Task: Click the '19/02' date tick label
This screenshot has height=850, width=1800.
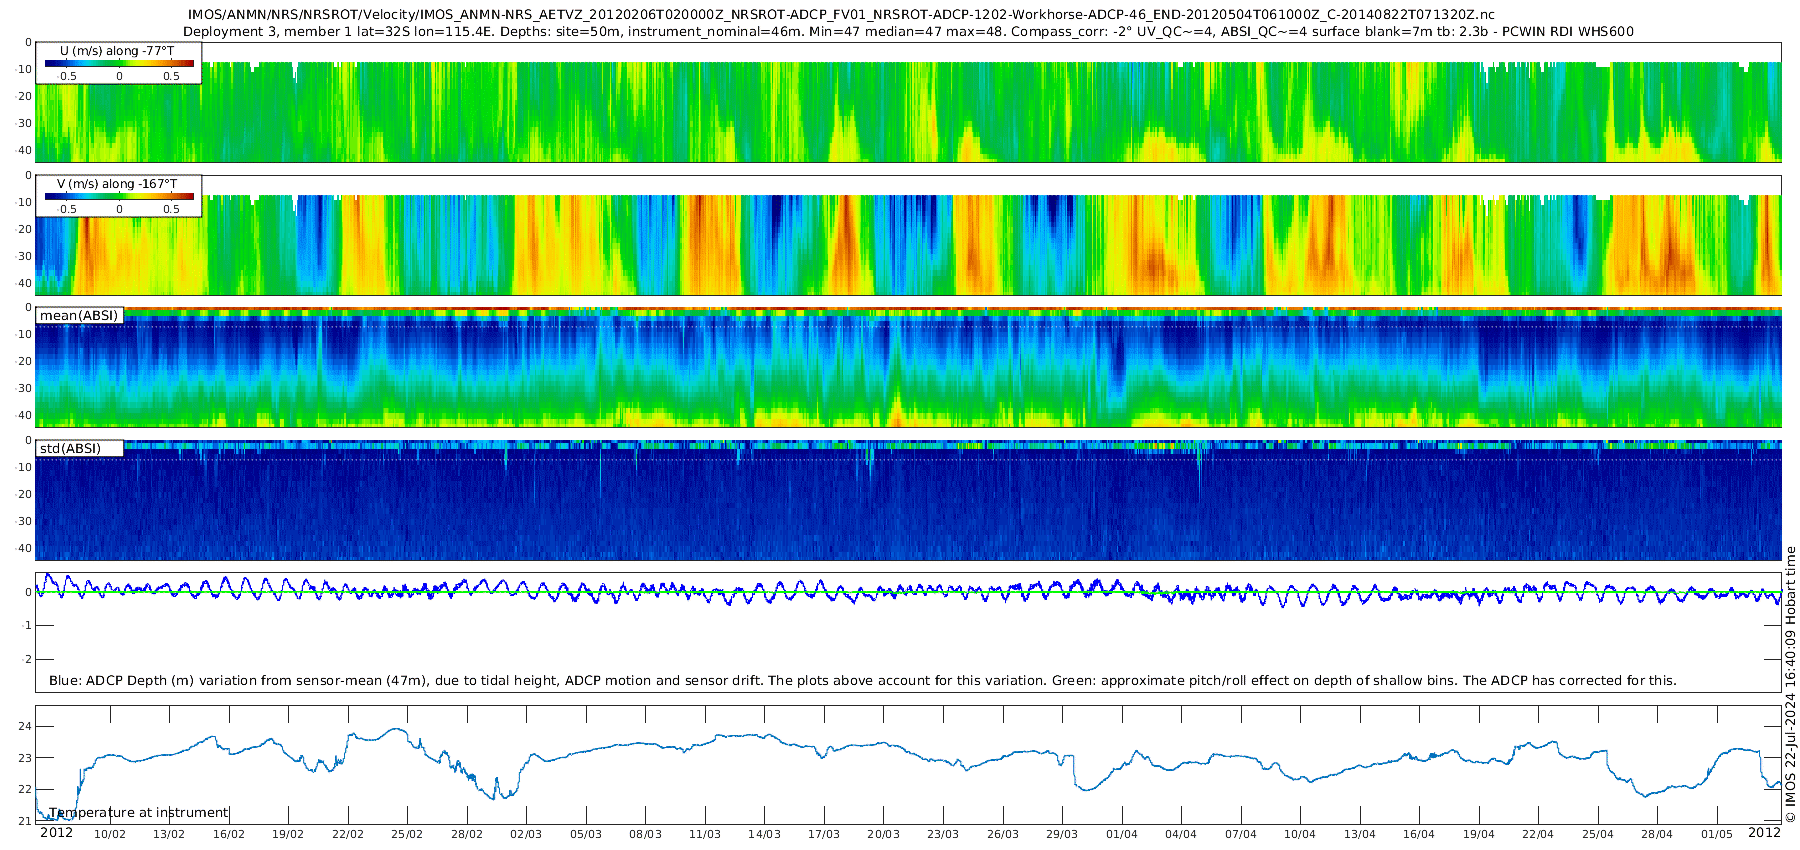Action: coord(288,834)
